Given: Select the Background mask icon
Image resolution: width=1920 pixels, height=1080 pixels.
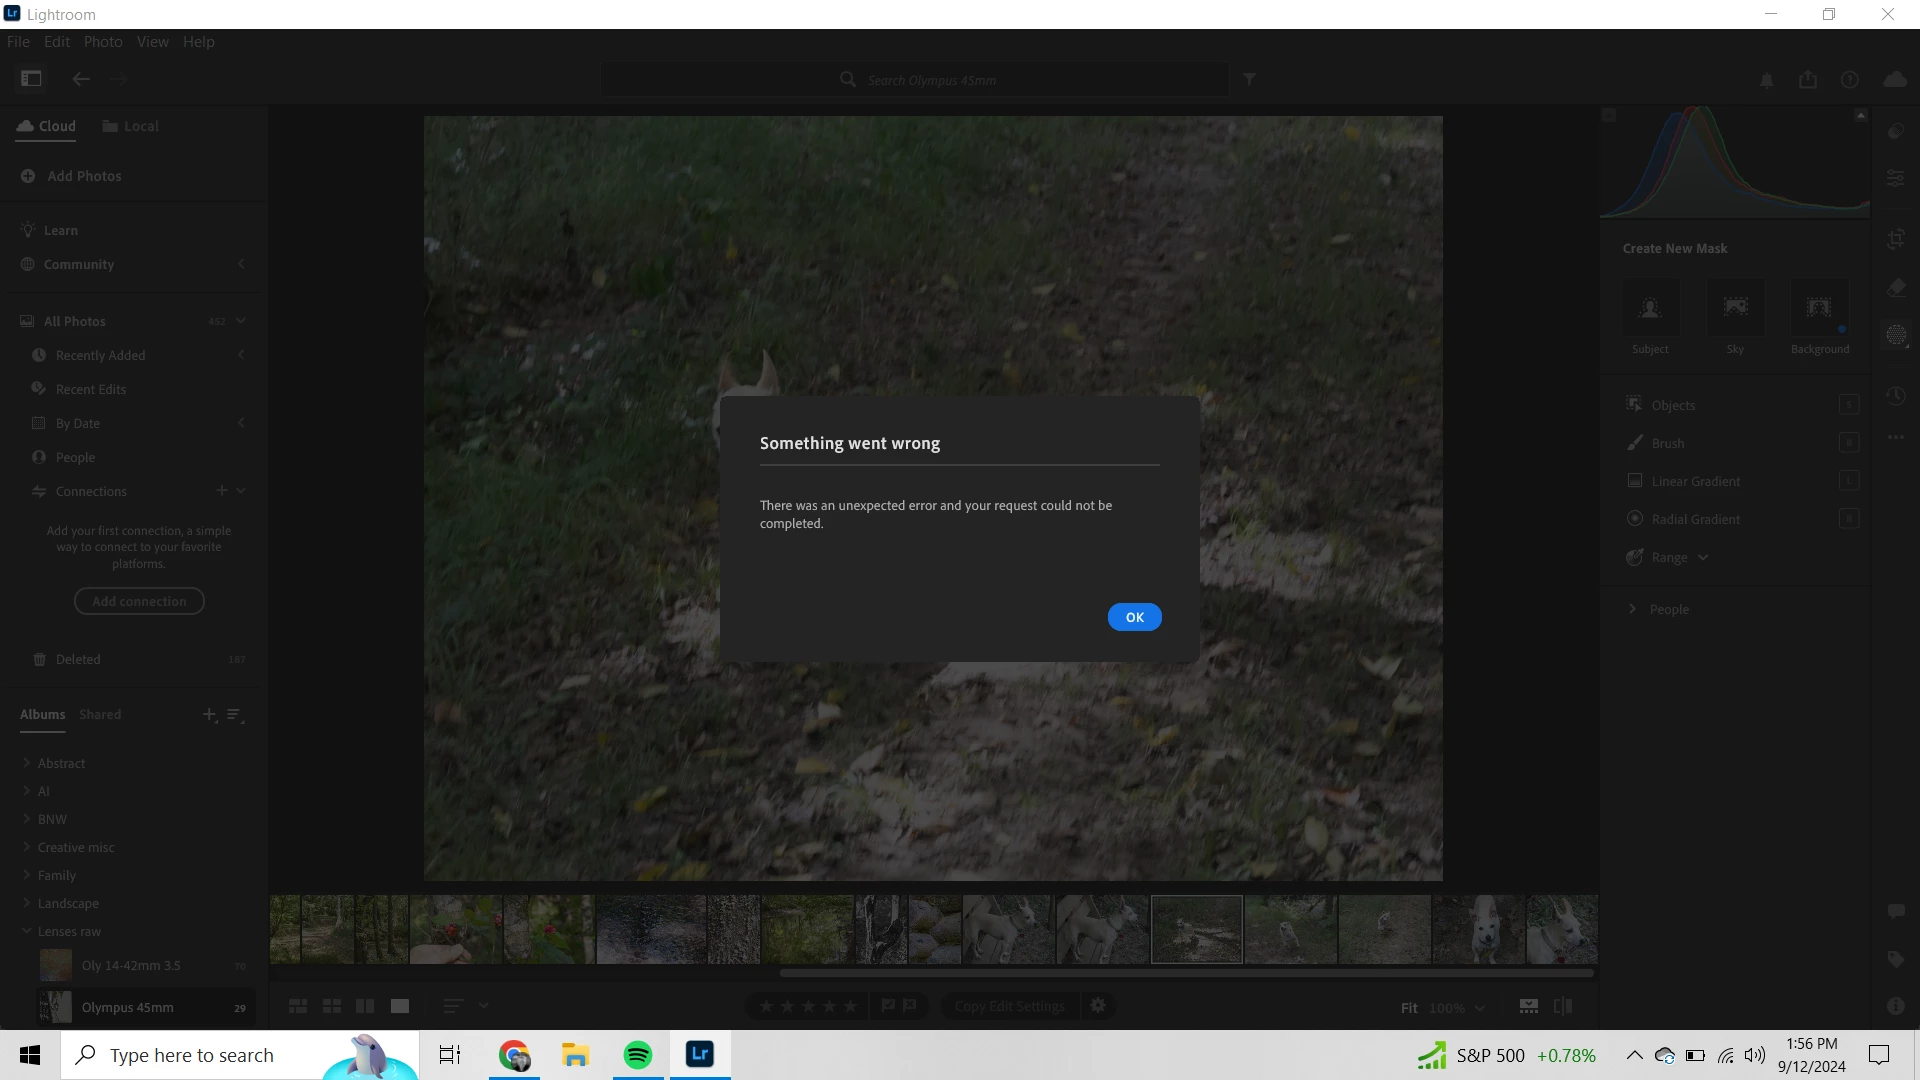Looking at the screenshot, I should 1819,309.
